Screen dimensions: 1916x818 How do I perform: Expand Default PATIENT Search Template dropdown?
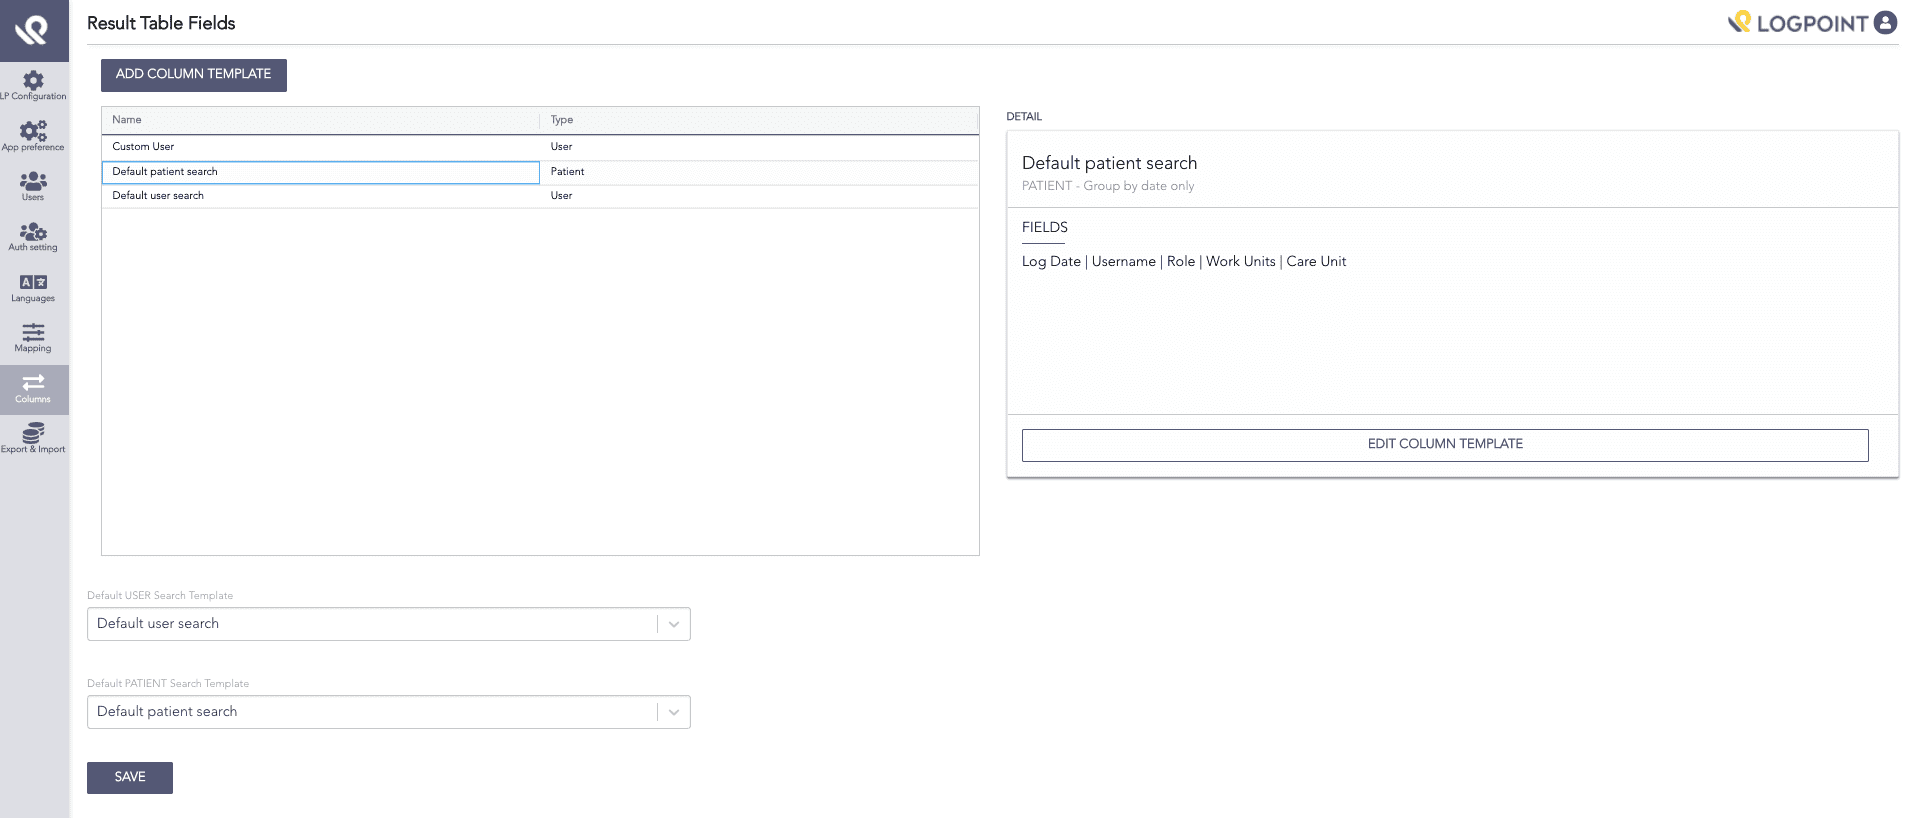673,712
